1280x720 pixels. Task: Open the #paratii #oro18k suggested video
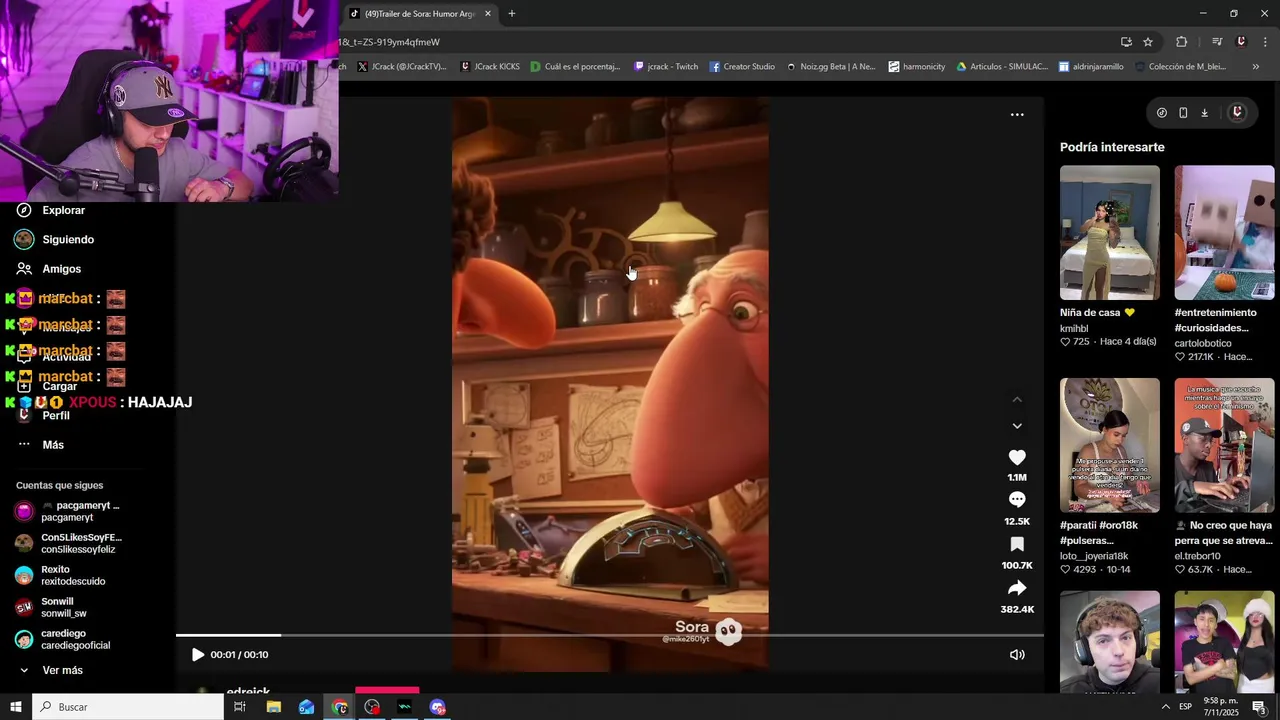click(x=1110, y=445)
